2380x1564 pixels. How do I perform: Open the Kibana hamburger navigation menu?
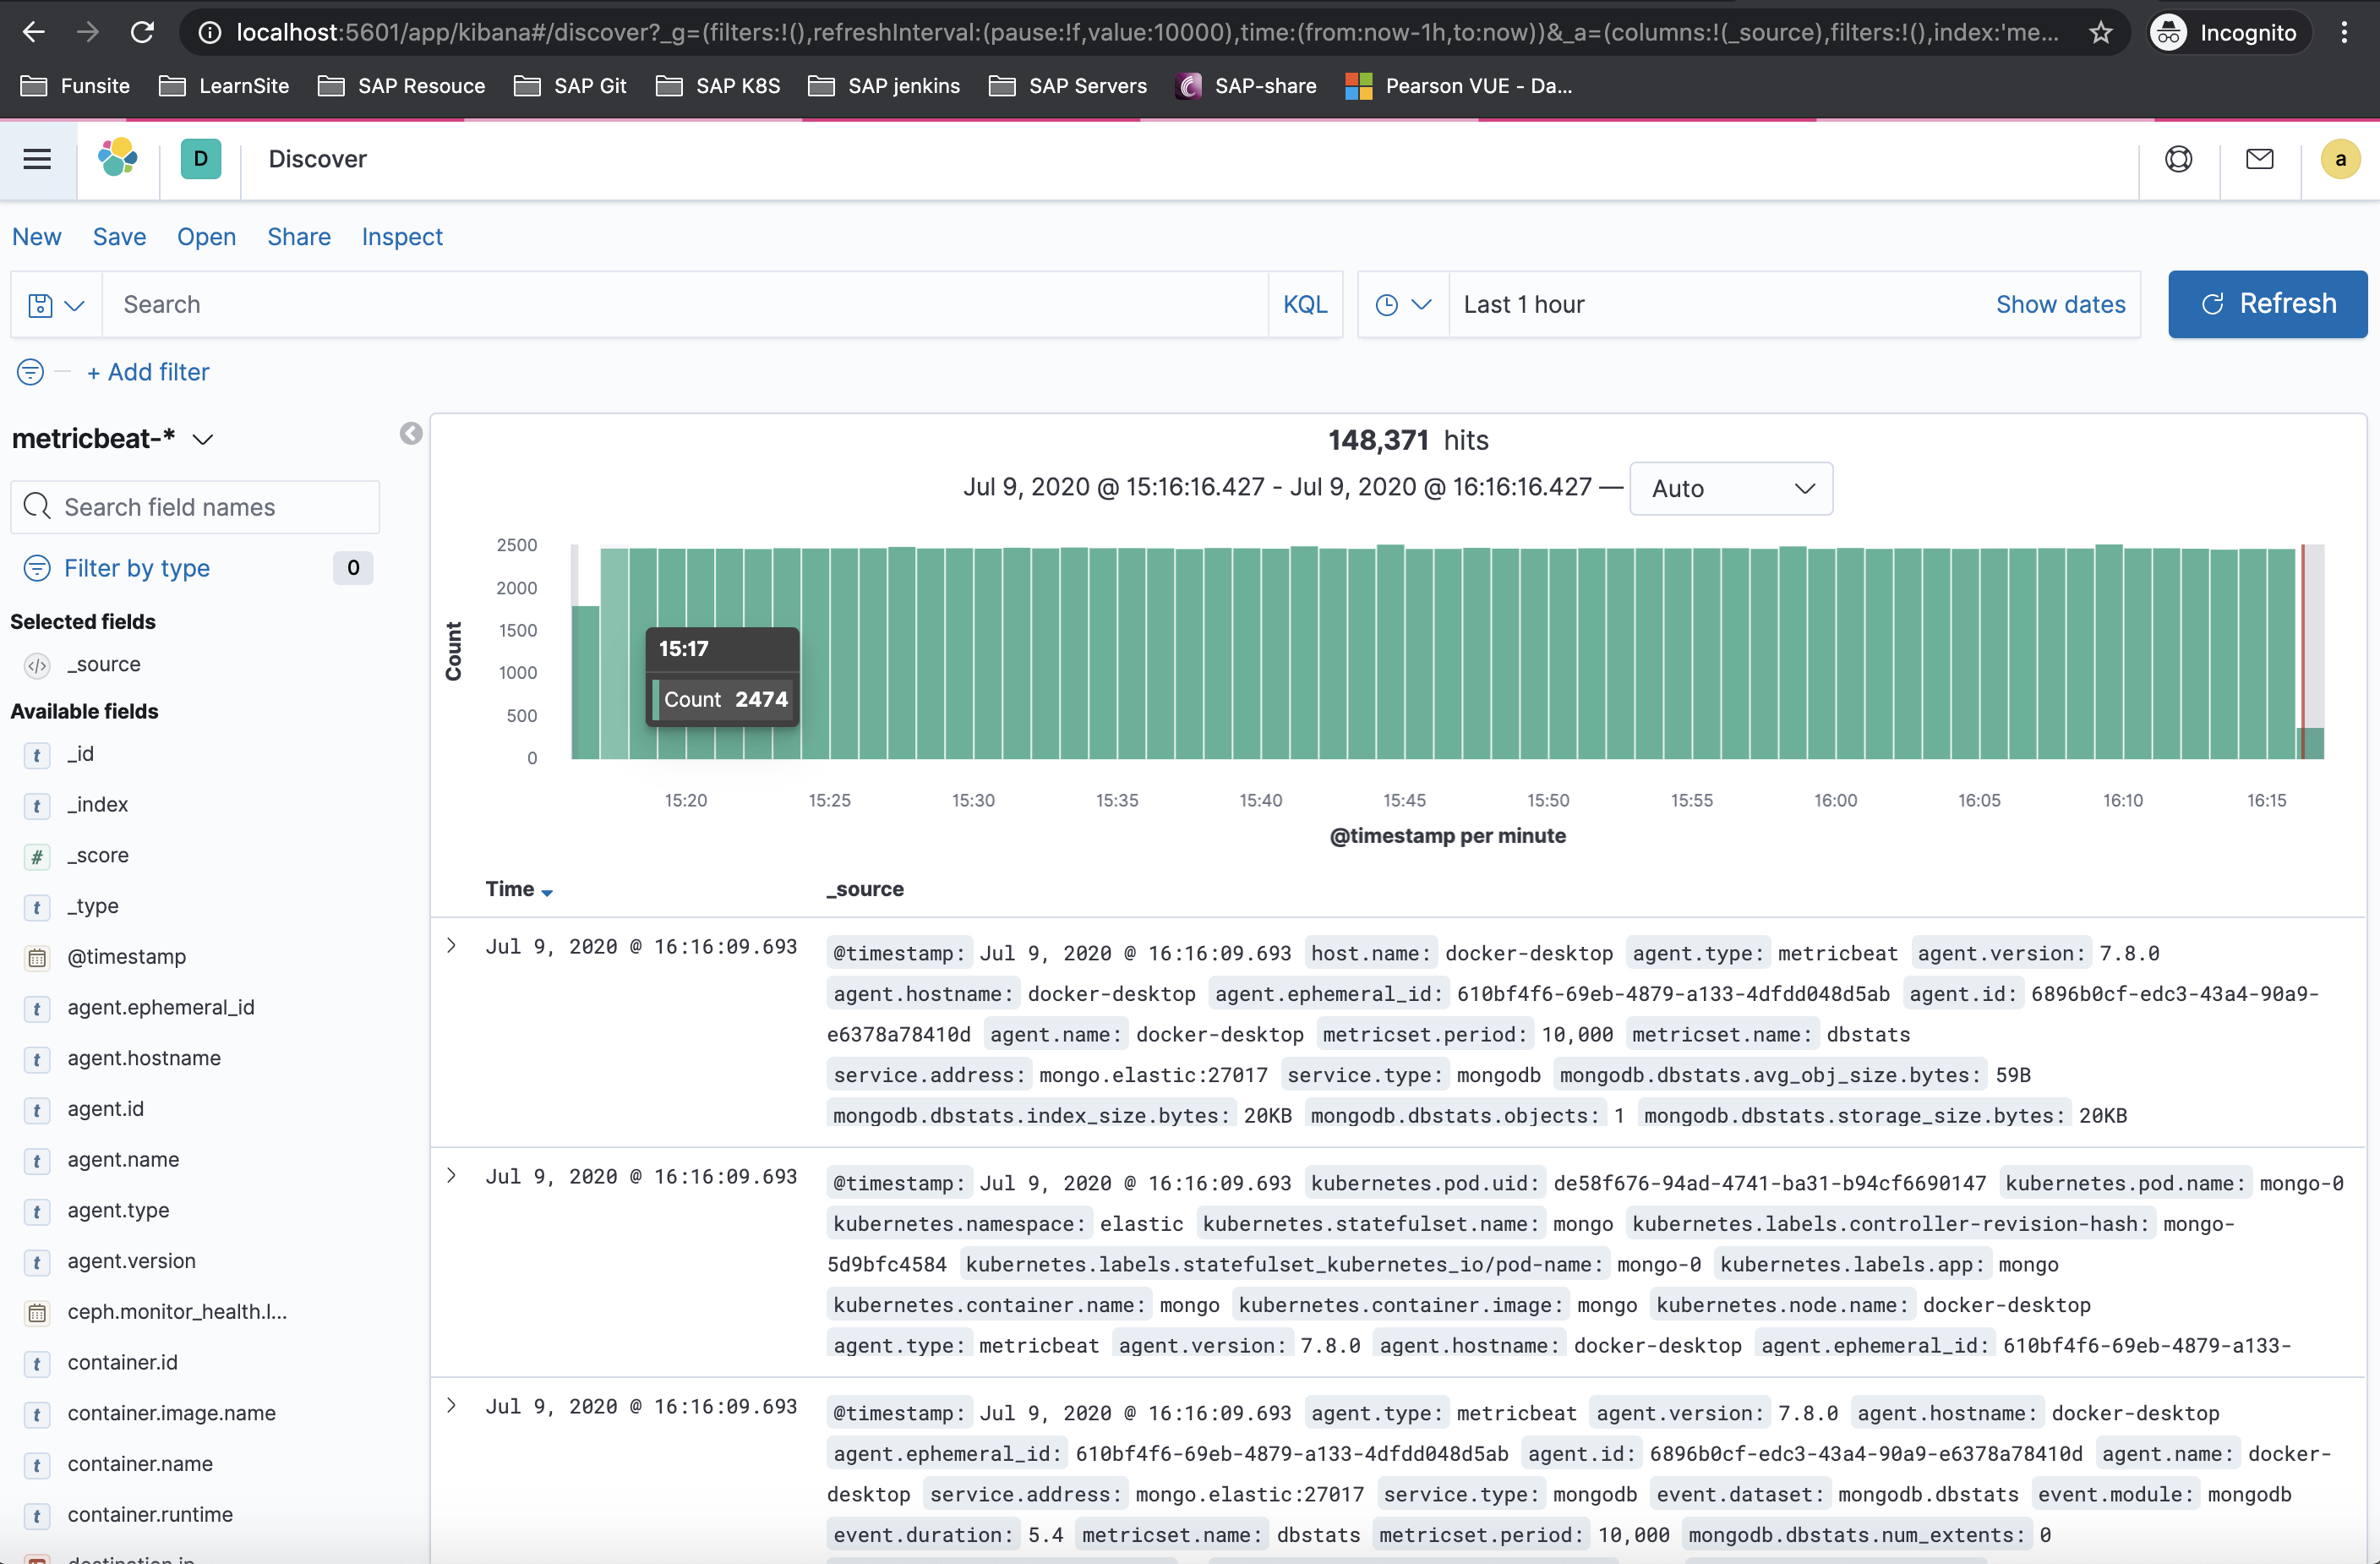pyautogui.click(x=37, y=159)
